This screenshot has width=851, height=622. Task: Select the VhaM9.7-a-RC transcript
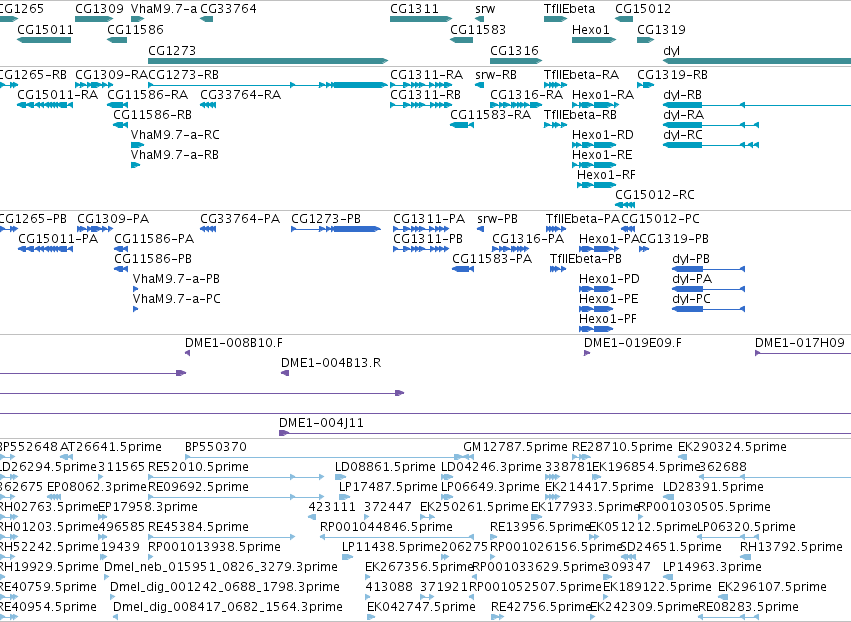(x=137, y=145)
